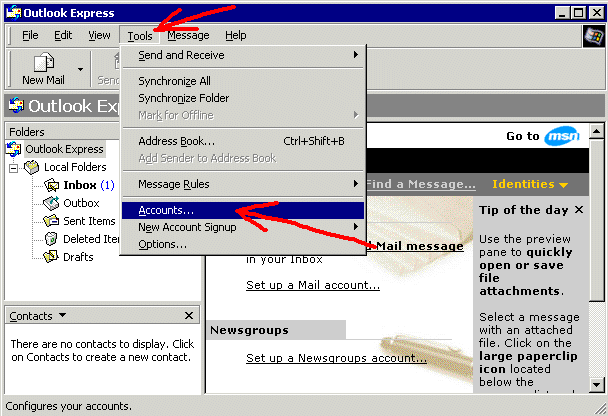Click the New Mail toolbar icon

pyautogui.click(x=44, y=62)
